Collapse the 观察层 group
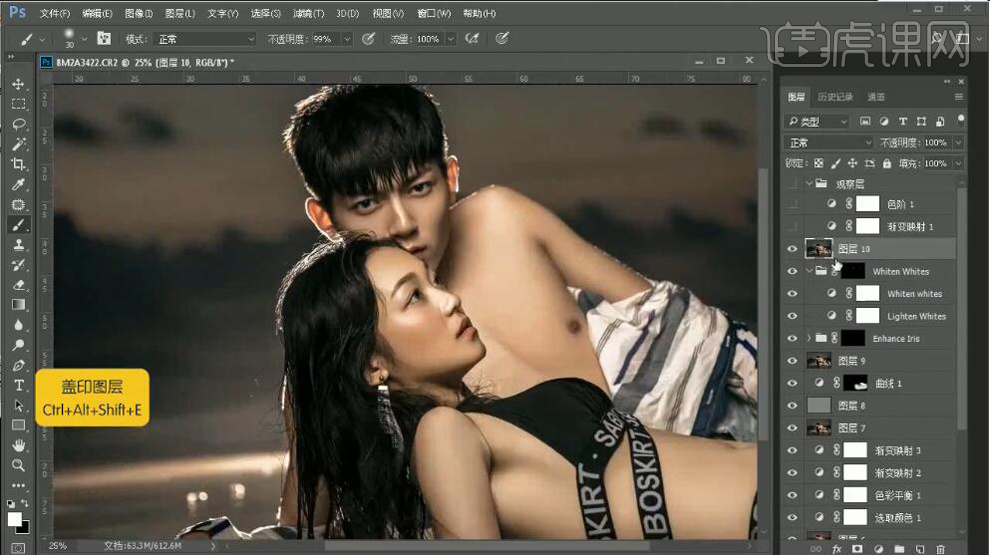The height and width of the screenshot is (555, 990). [809, 184]
